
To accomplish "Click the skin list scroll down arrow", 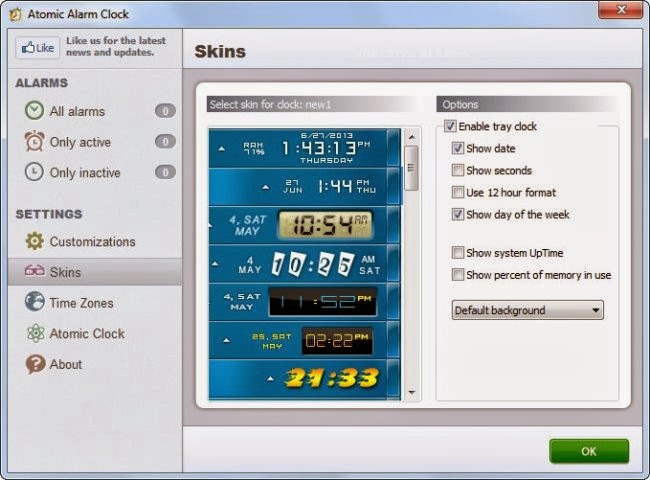I will (412, 392).
